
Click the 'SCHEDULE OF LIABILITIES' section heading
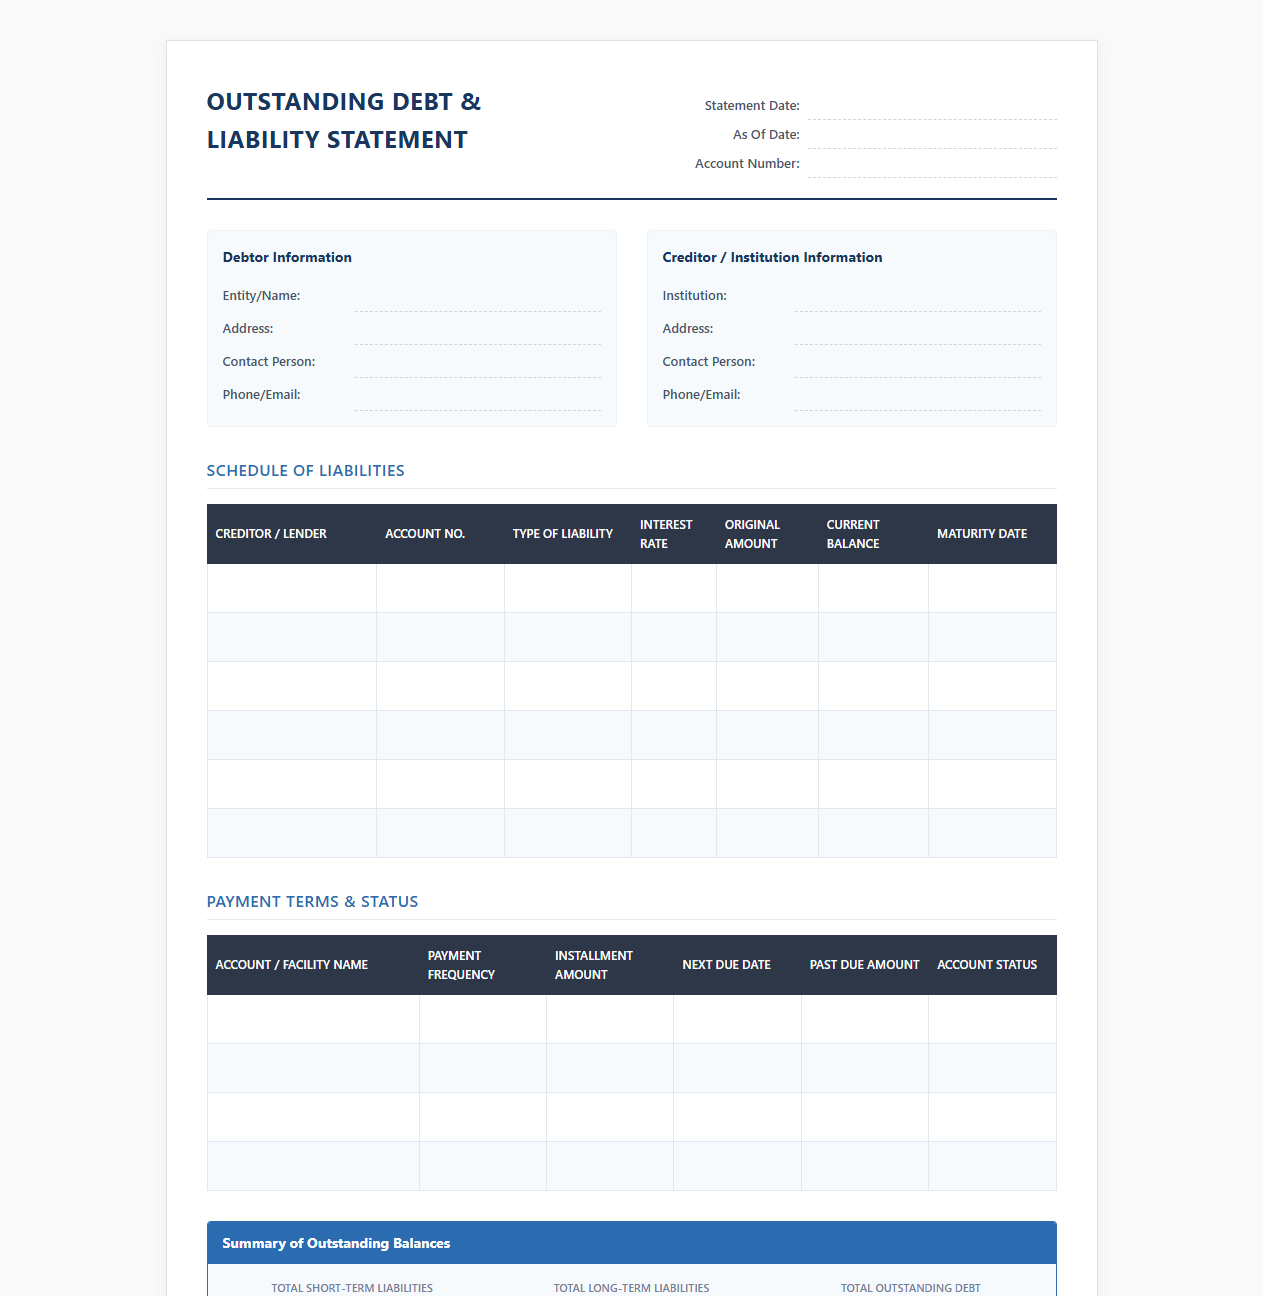306,471
